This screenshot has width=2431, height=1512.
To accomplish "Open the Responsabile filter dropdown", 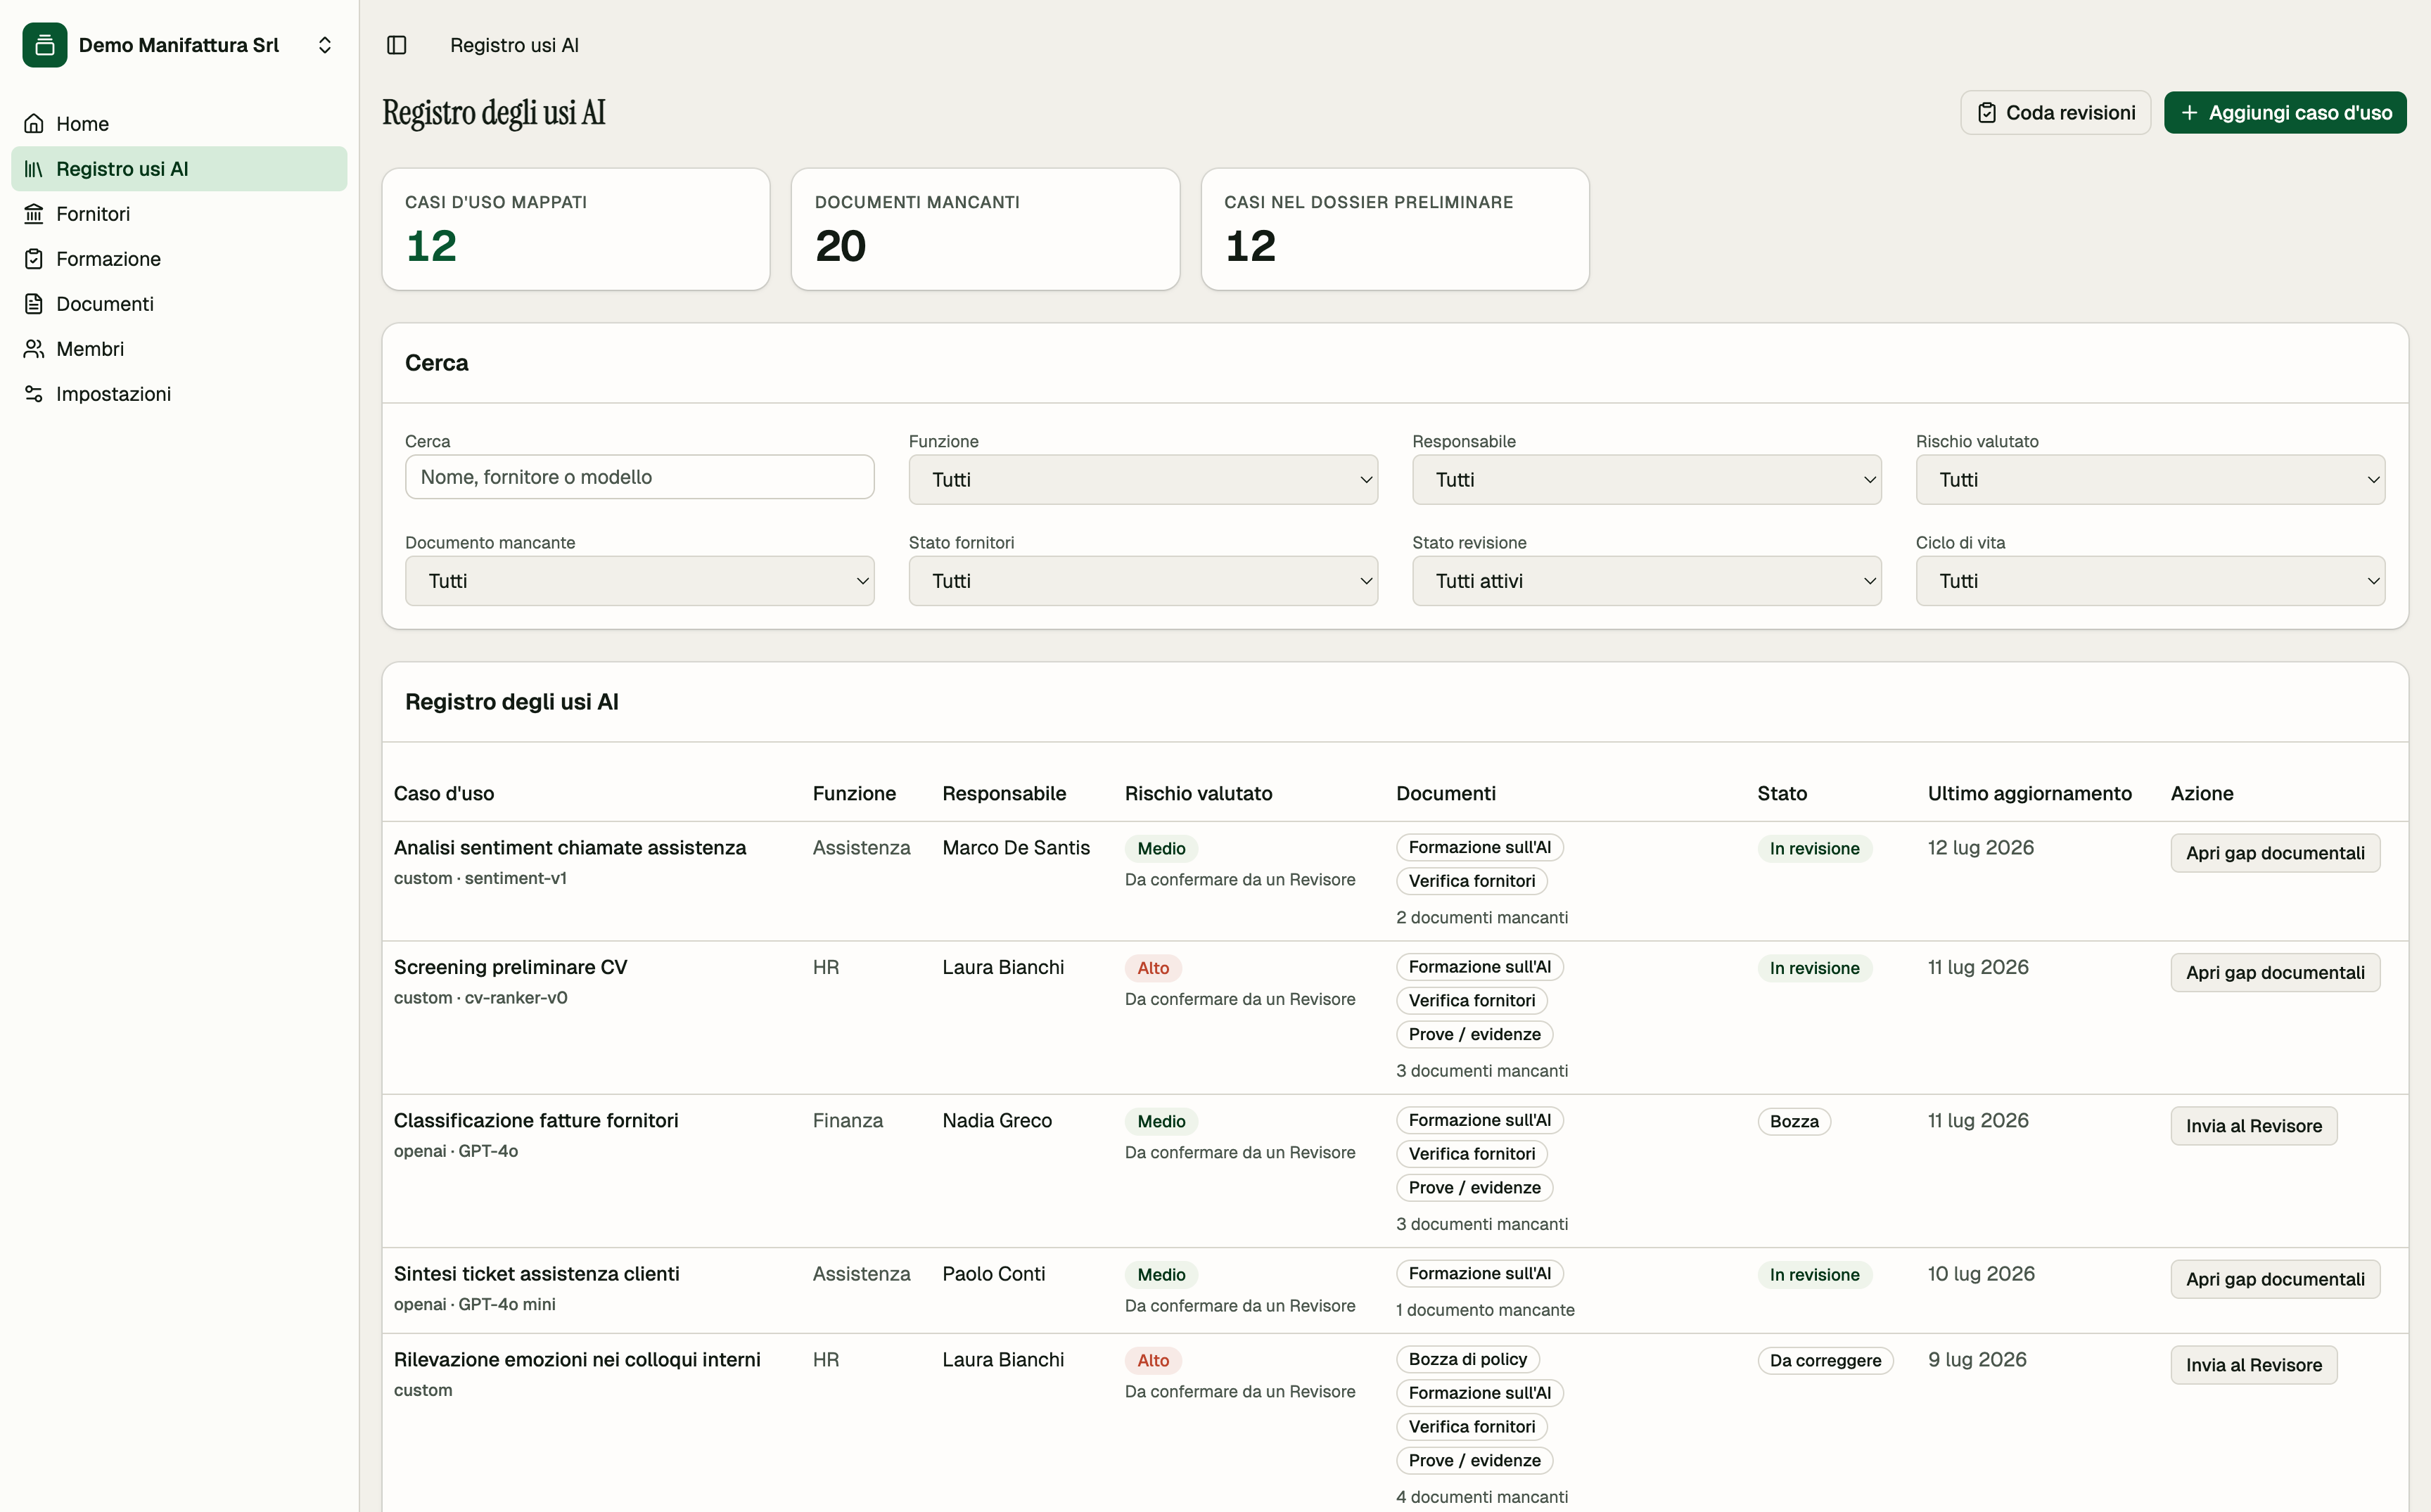I will tap(1646, 480).
